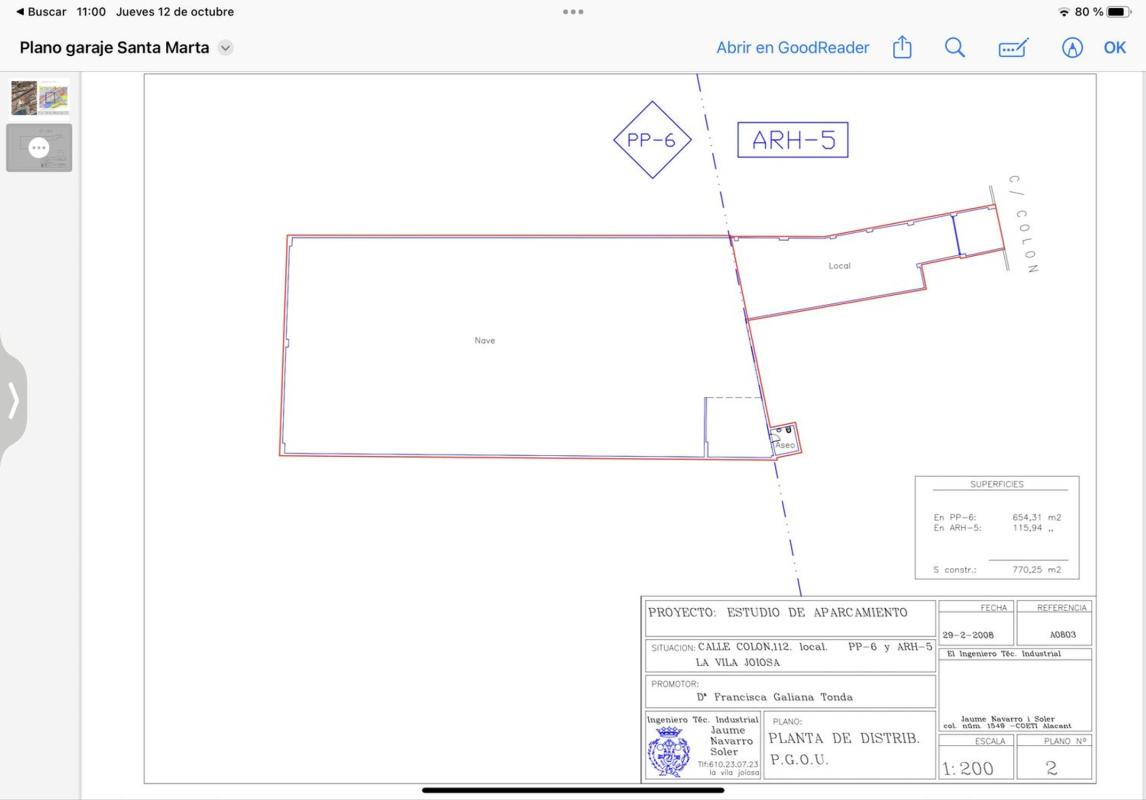Return to Buscar app
Screen dimensions: 1146x800
(x=41, y=12)
